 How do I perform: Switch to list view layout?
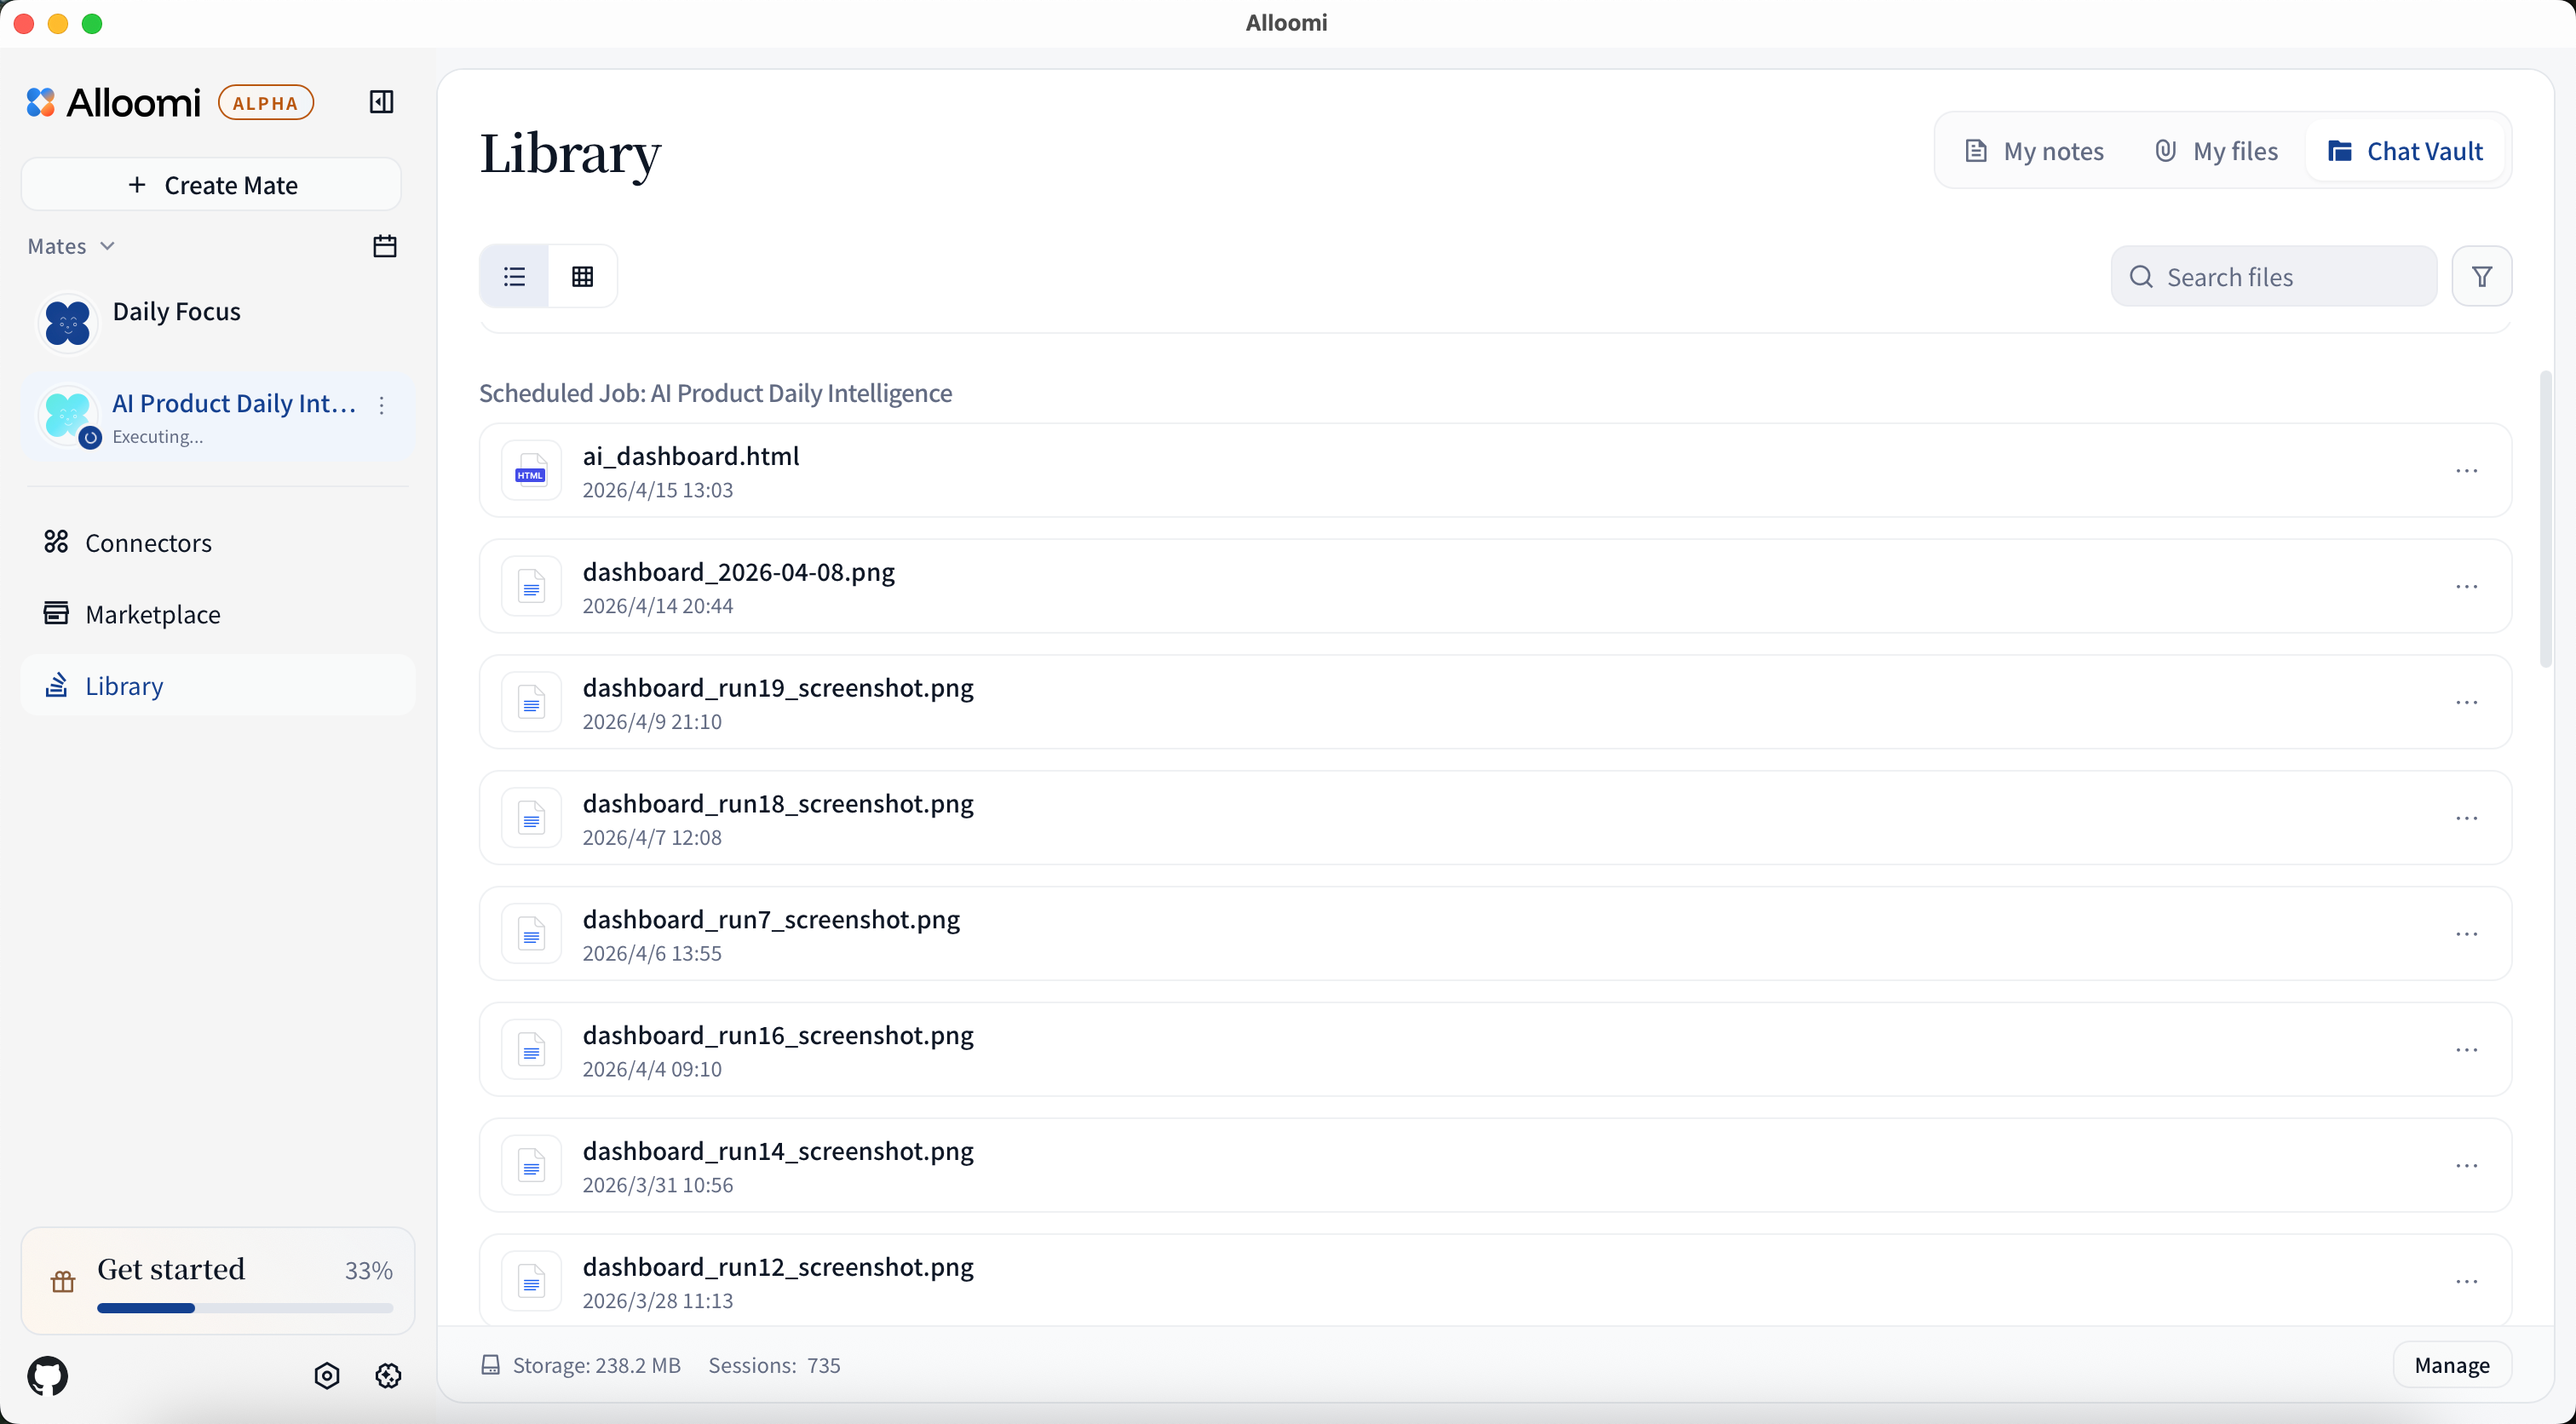click(x=515, y=277)
